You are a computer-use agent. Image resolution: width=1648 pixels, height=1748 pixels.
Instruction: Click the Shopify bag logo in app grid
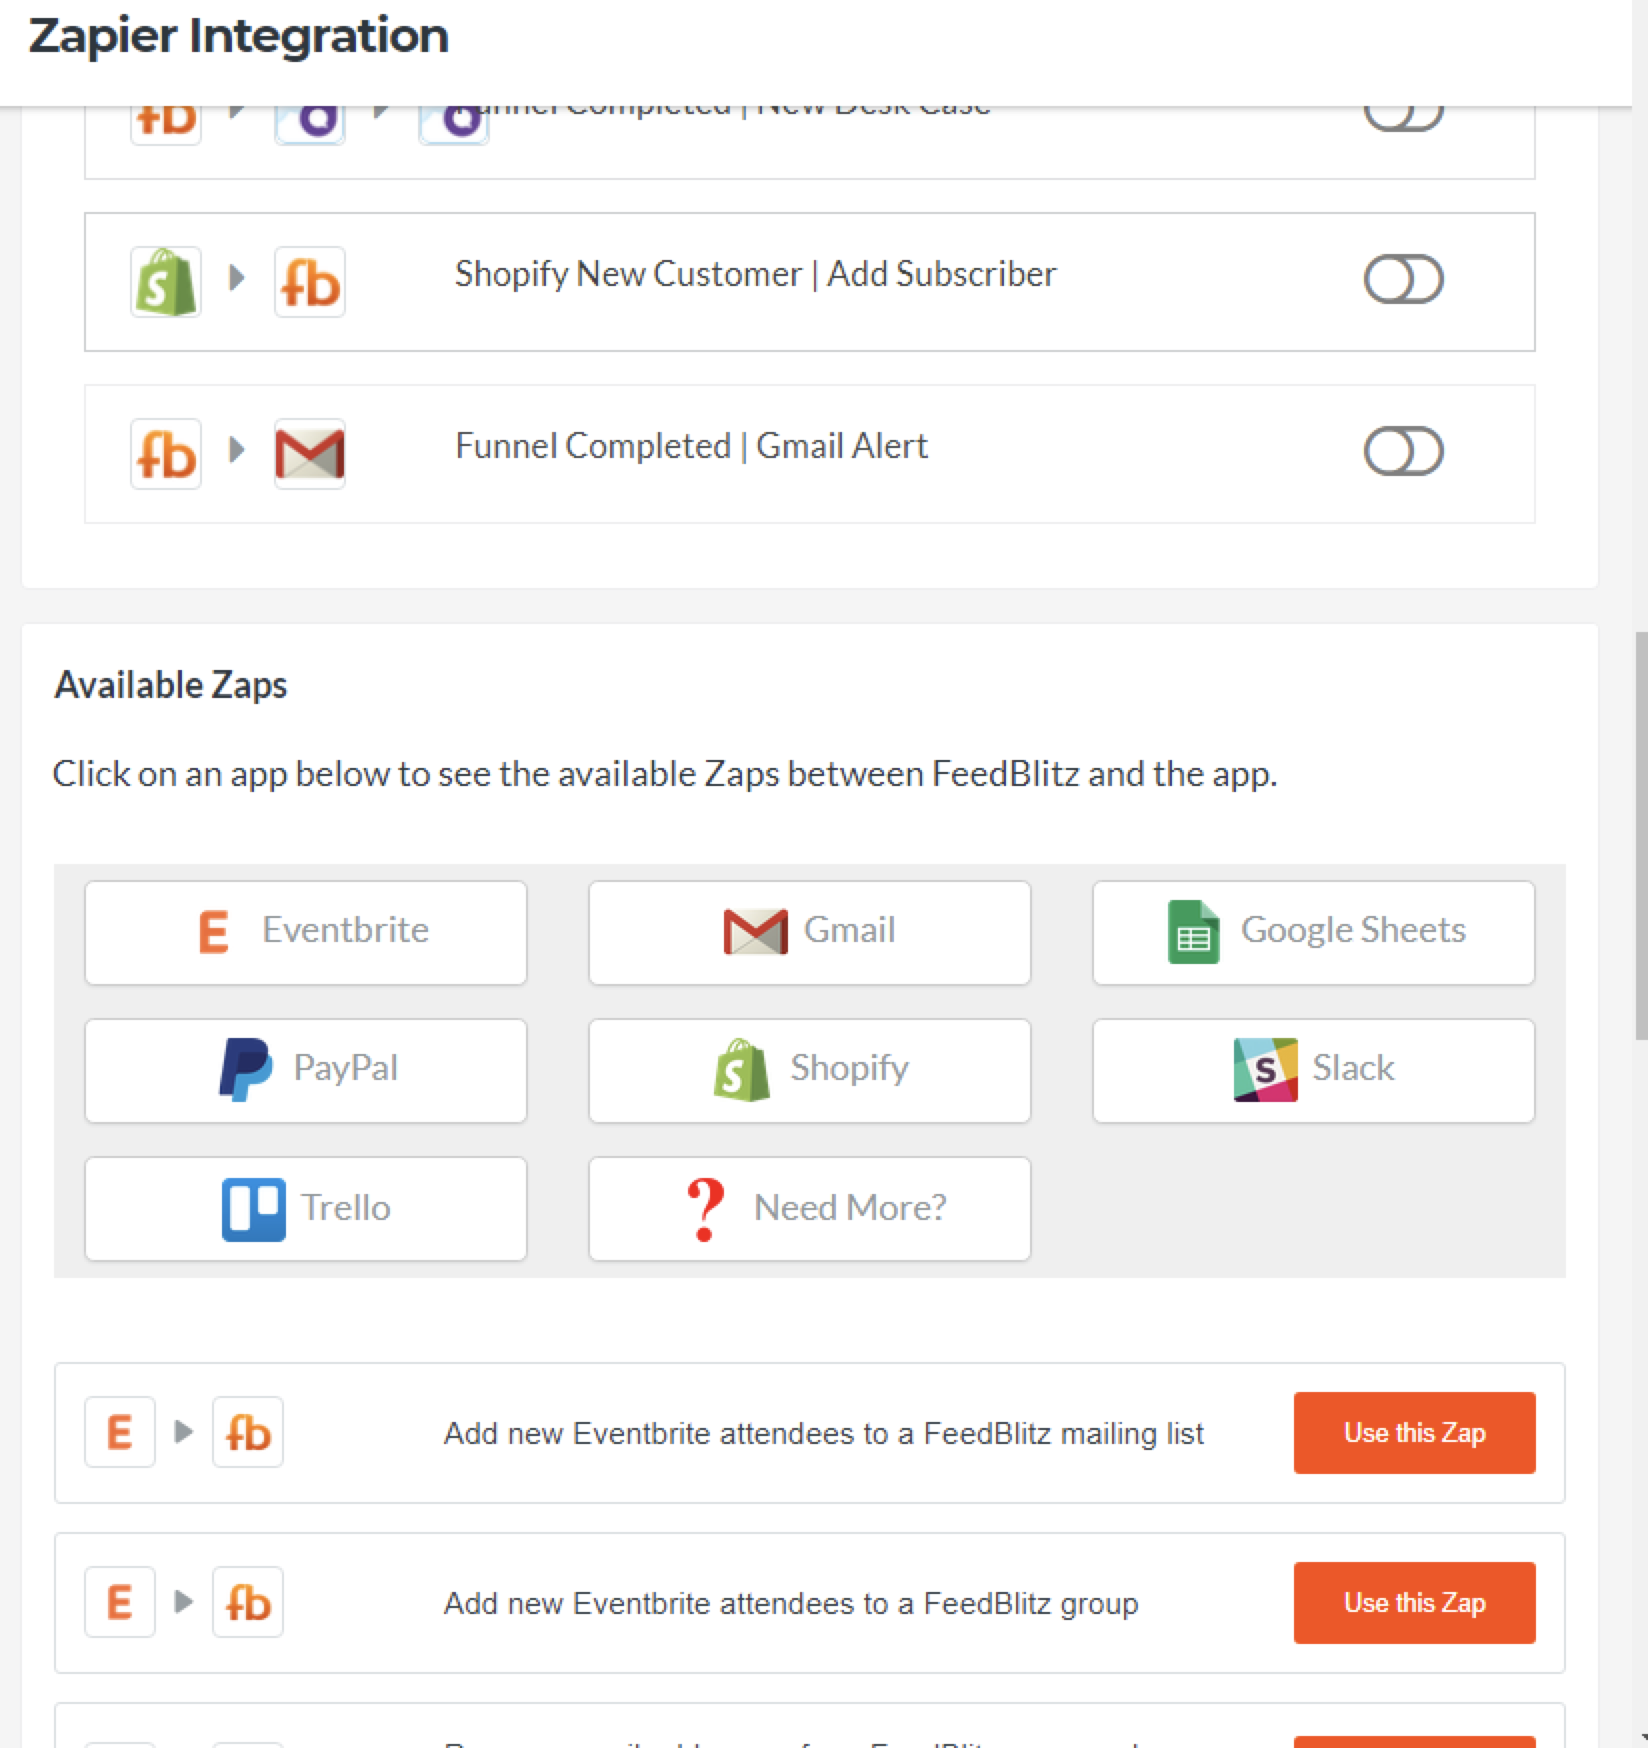coord(742,1070)
